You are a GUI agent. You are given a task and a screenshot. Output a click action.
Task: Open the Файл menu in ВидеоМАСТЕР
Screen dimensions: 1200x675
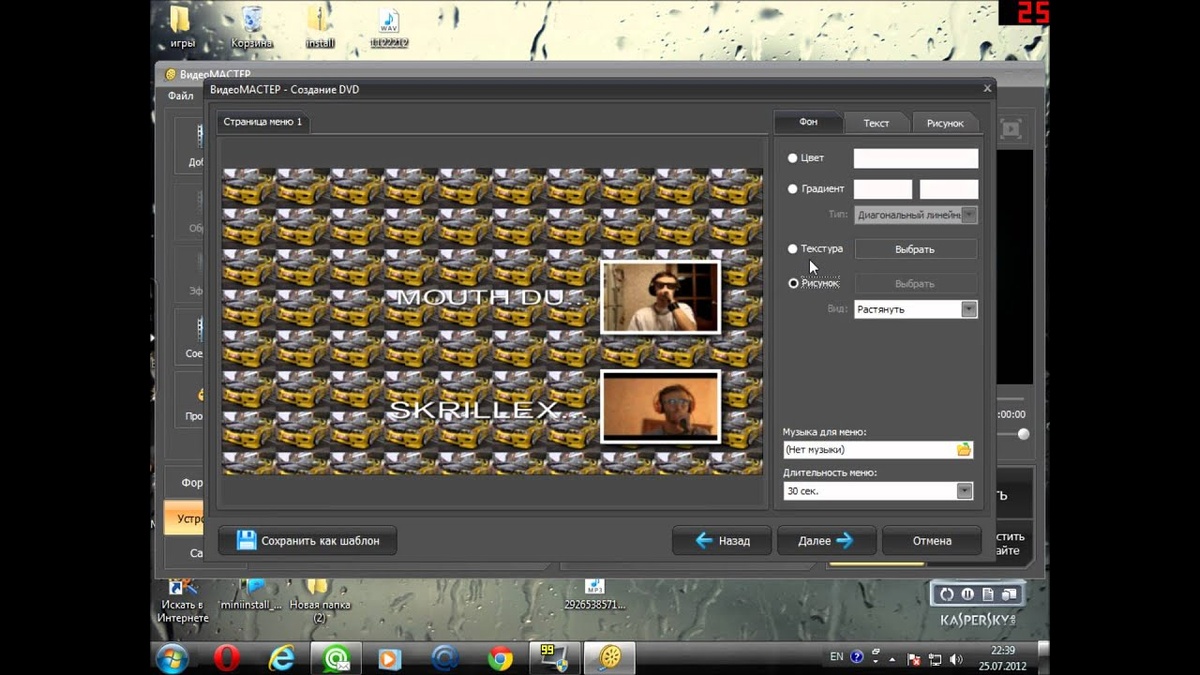(181, 96)
